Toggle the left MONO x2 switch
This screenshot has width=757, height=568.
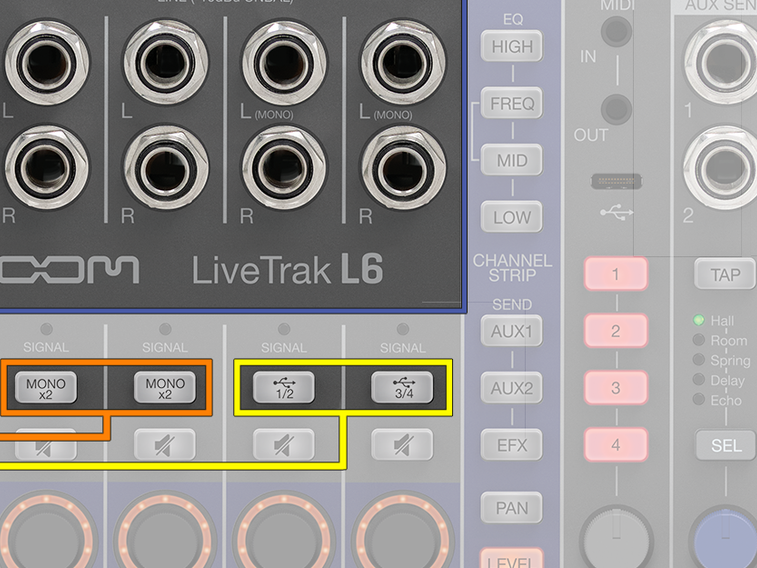(46, 388)
